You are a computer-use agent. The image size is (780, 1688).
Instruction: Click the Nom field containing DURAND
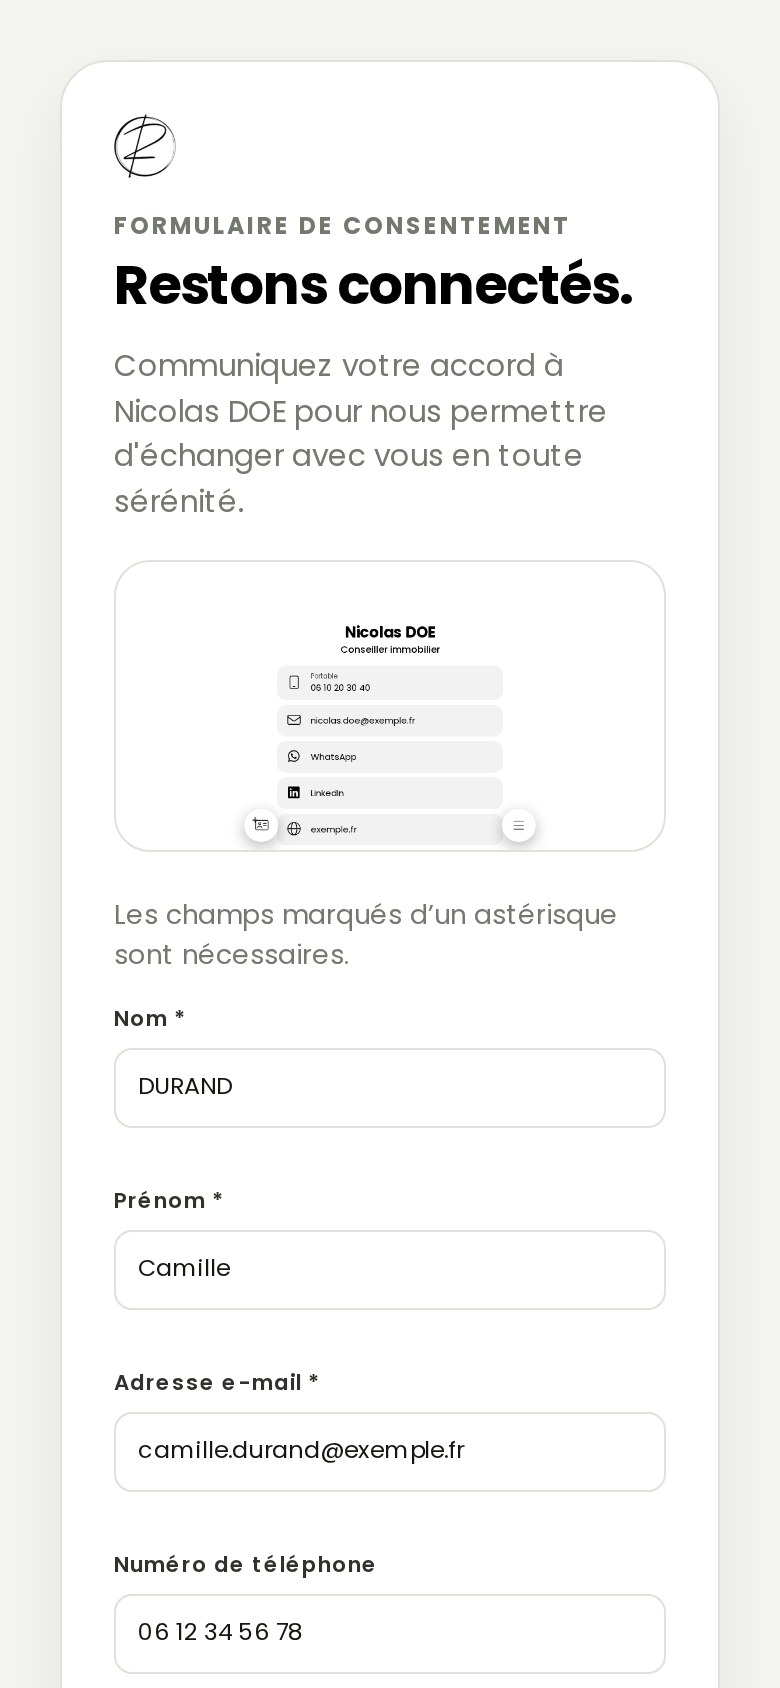390,1088
